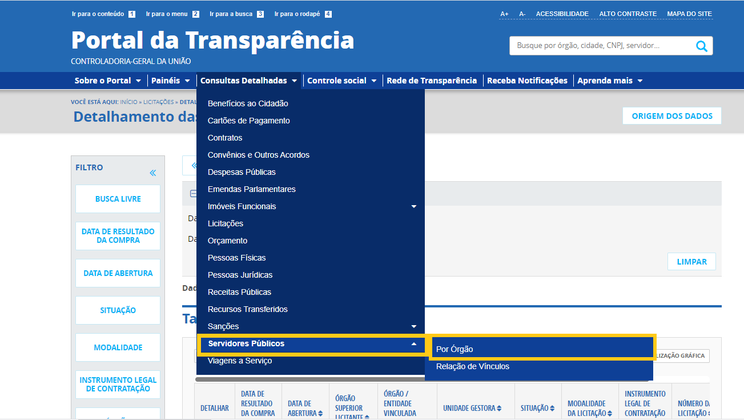
Task: Open Instrumento Legal de Contratação filter
Action: [118, 384]
